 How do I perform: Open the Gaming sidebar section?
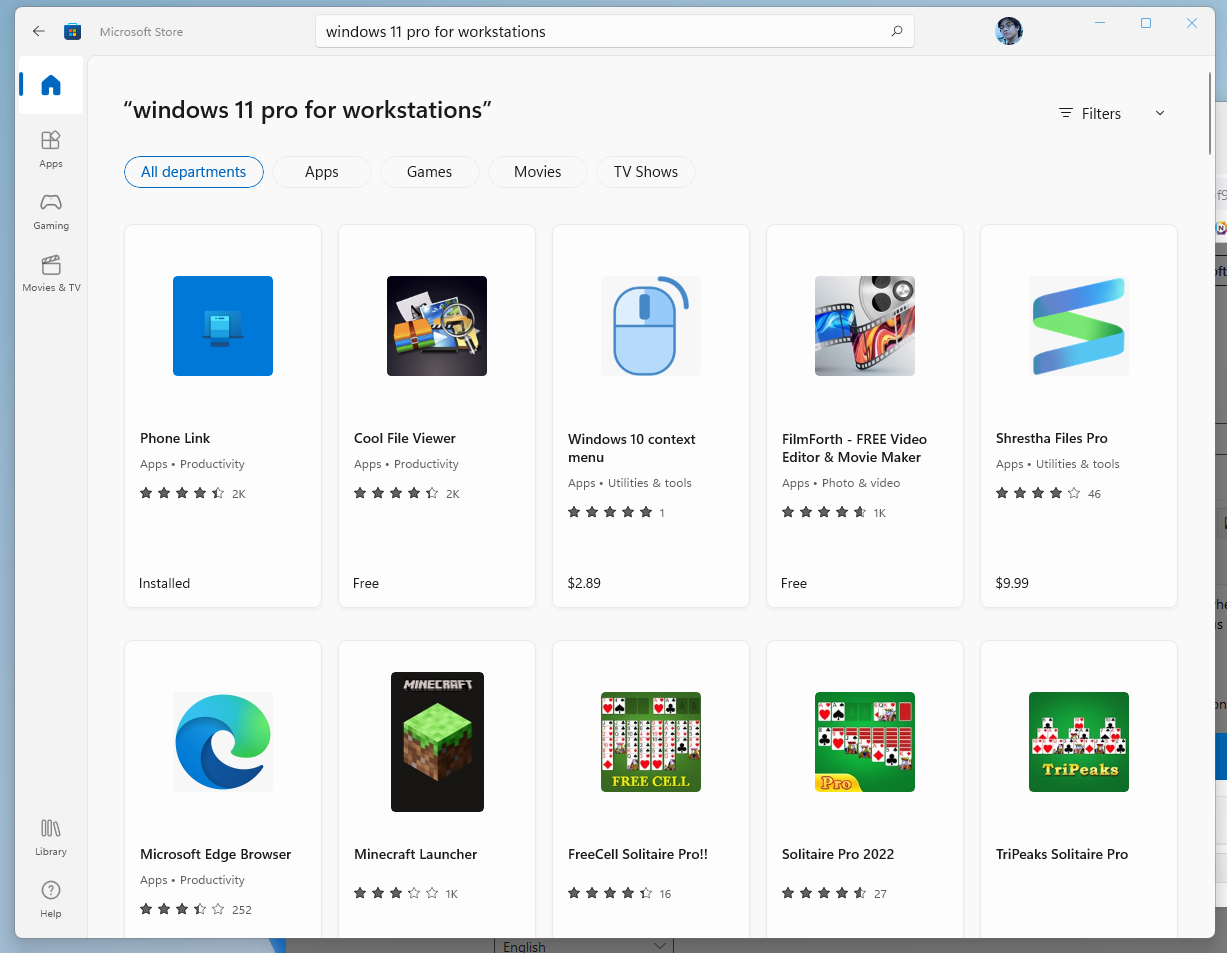tap(51, 210)
